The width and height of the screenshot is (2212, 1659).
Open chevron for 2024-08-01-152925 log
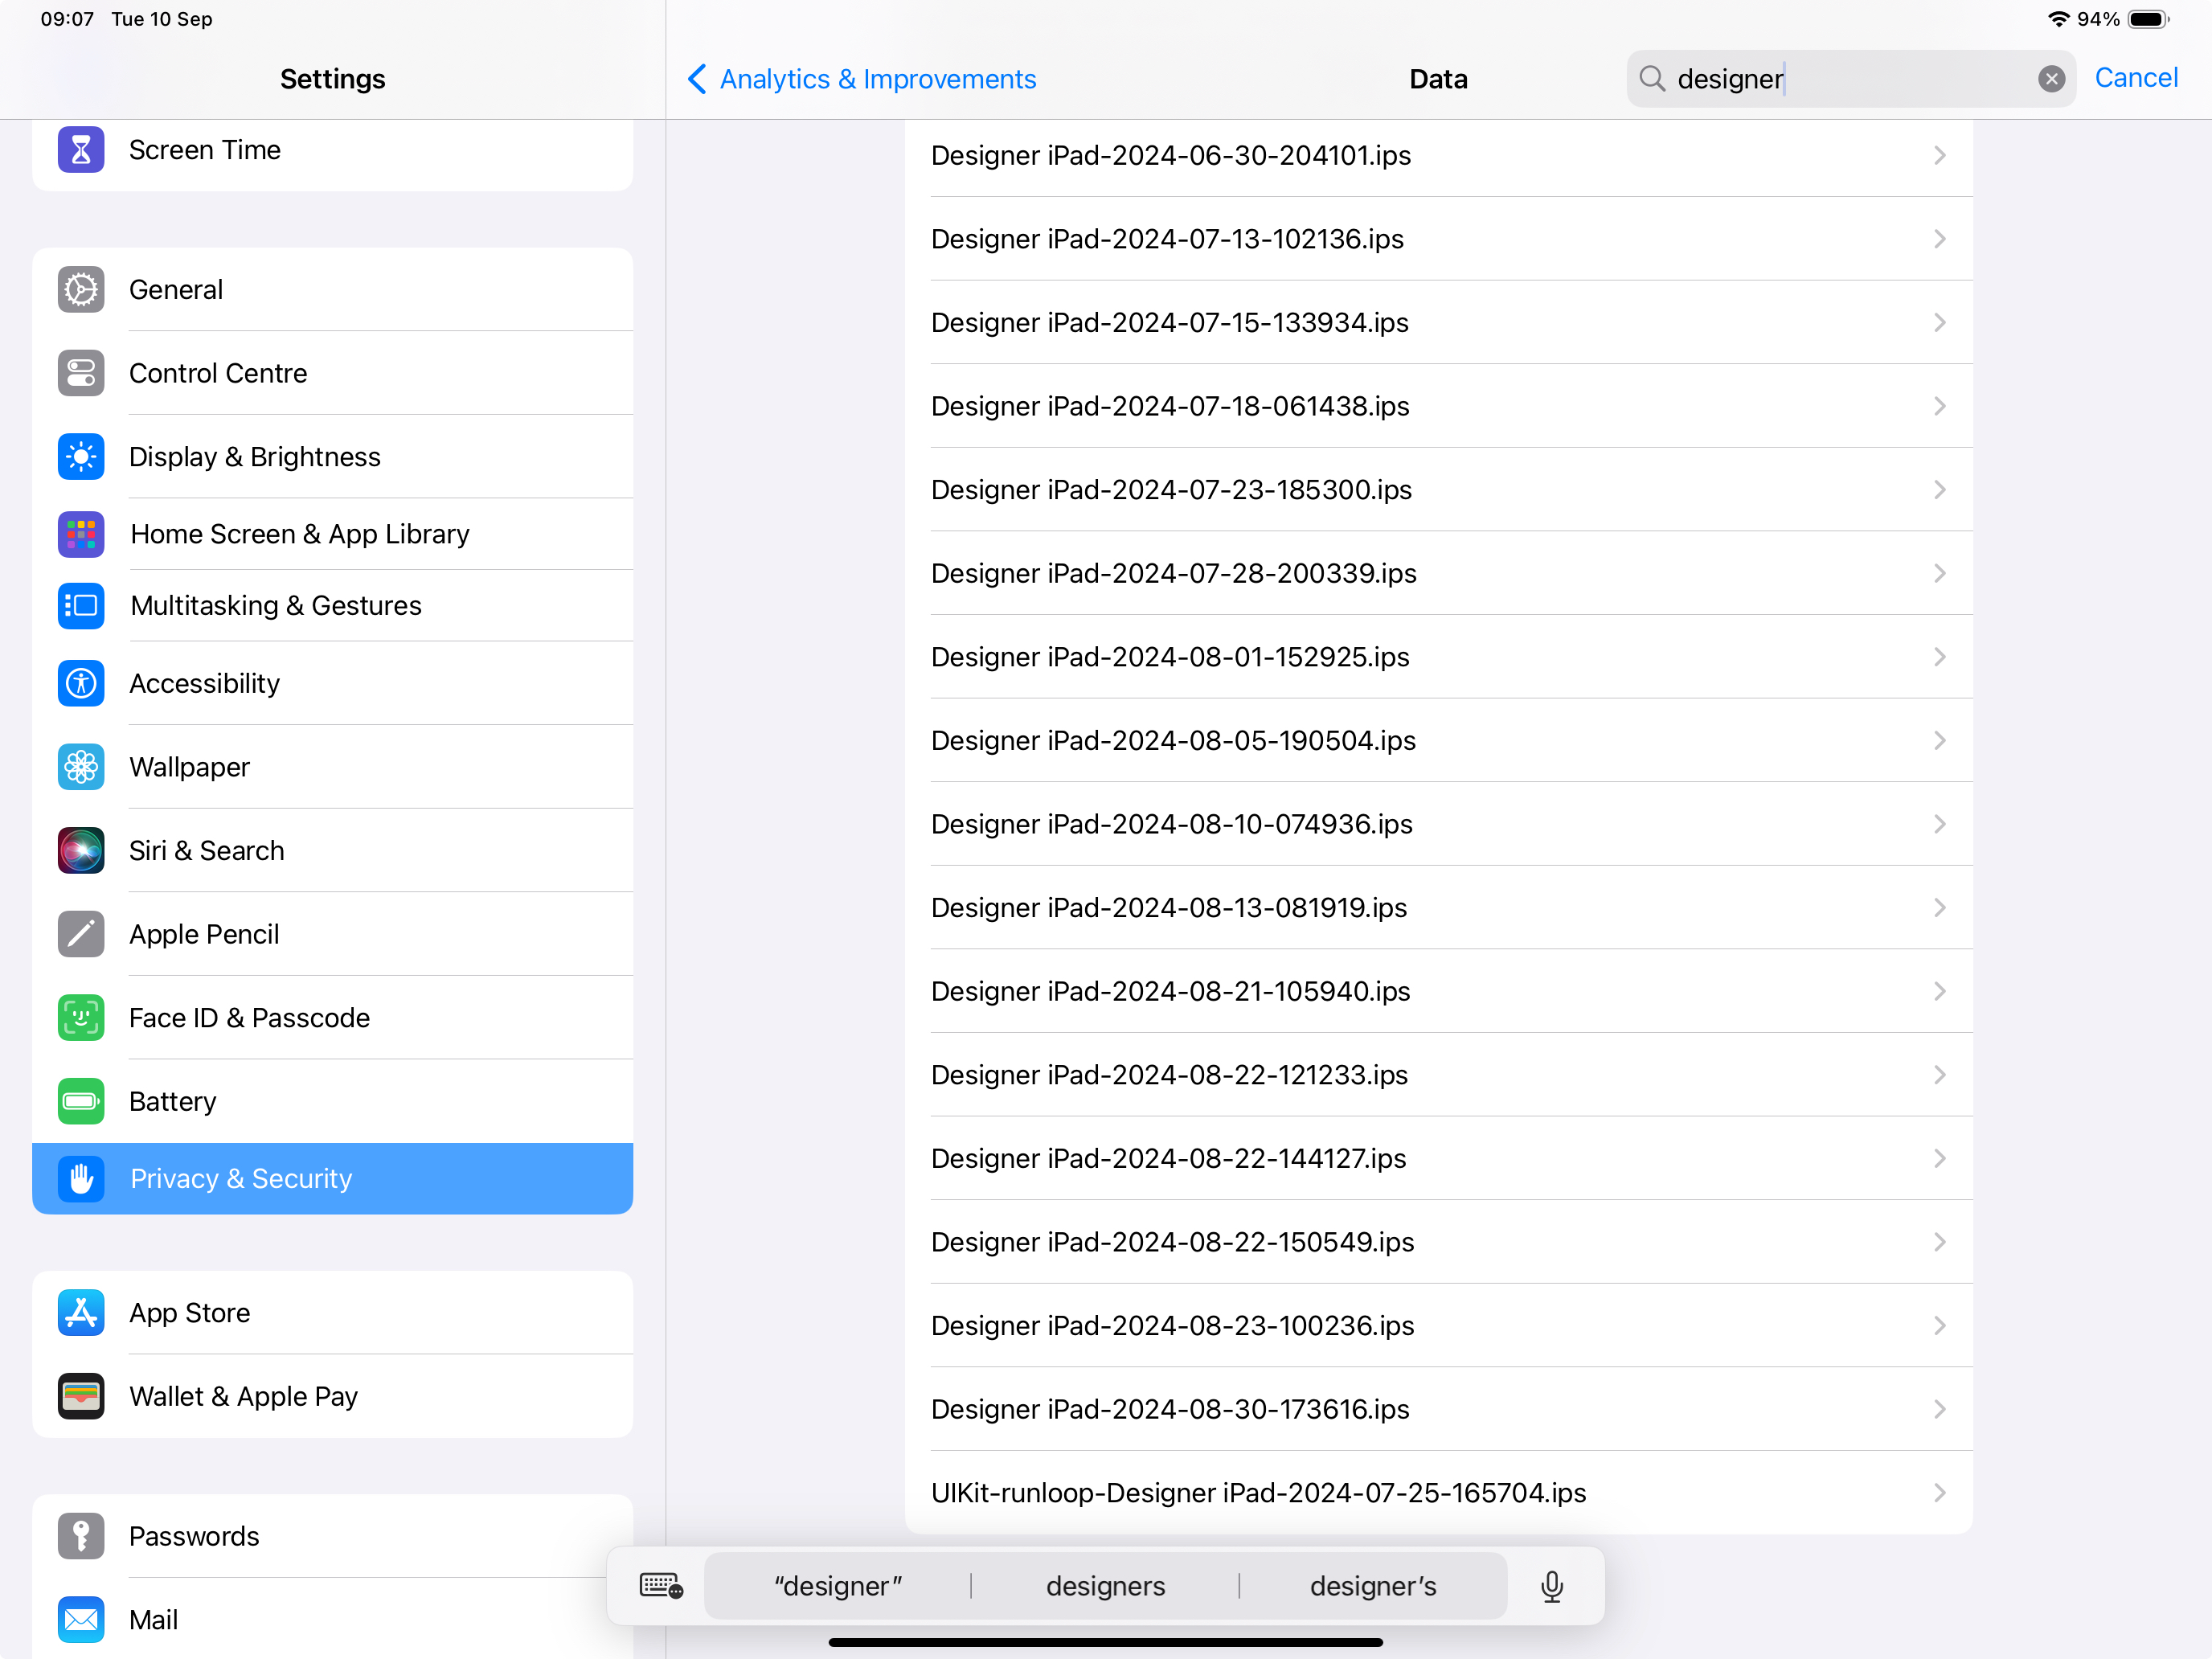(x=1940, y=657)
